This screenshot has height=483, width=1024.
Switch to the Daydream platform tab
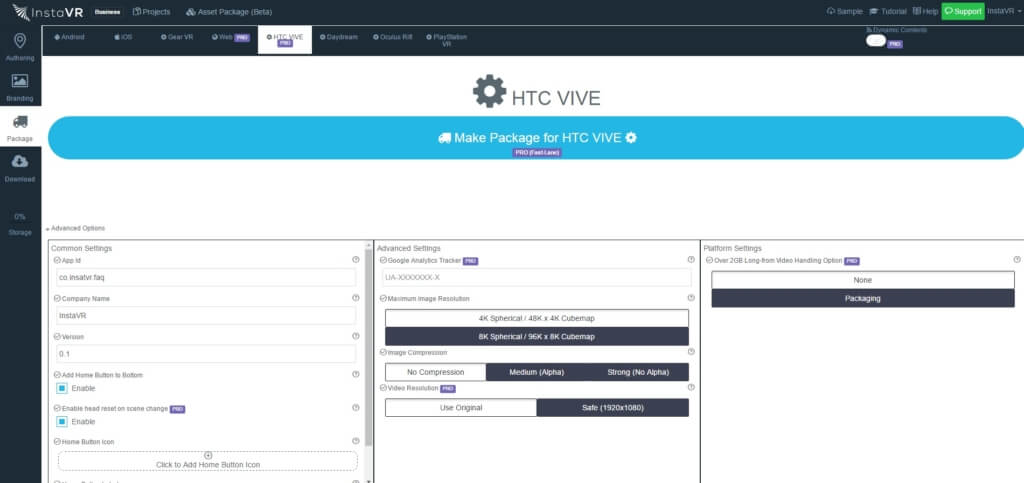pyautogui.click(x=339, y=37)
